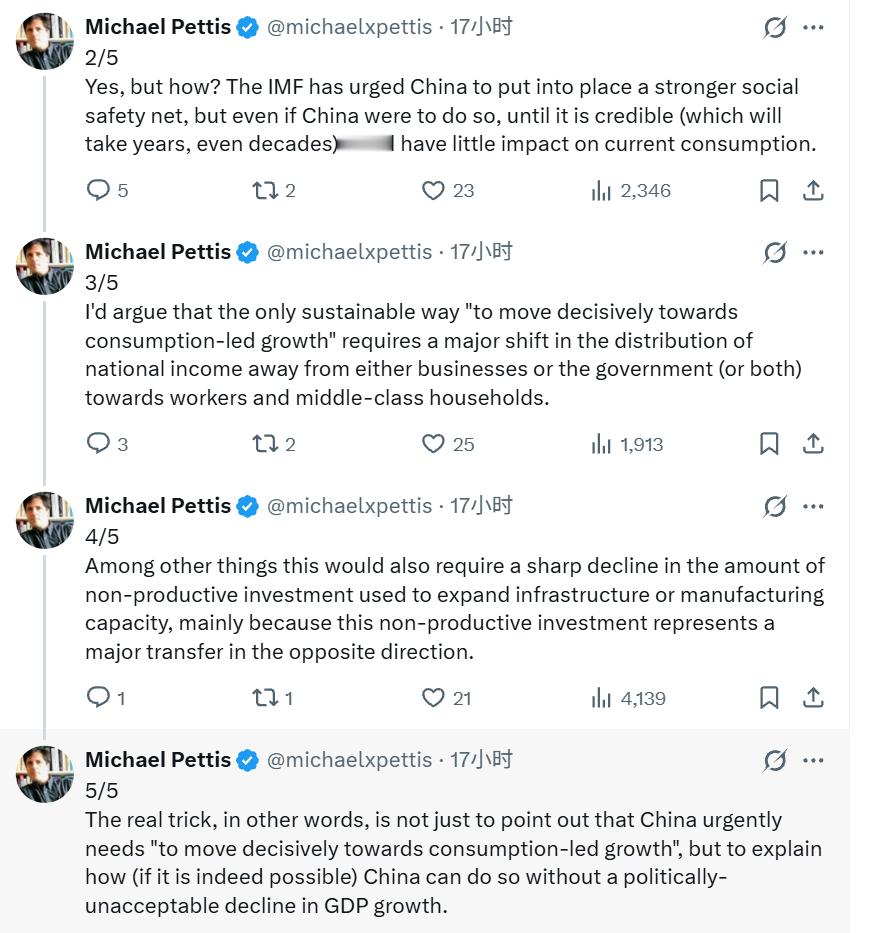The height and width of the screenshot is (933, 873).
Task: Open Michael Pettis profile from 3/5 tweet
Action: click(158, 252)
